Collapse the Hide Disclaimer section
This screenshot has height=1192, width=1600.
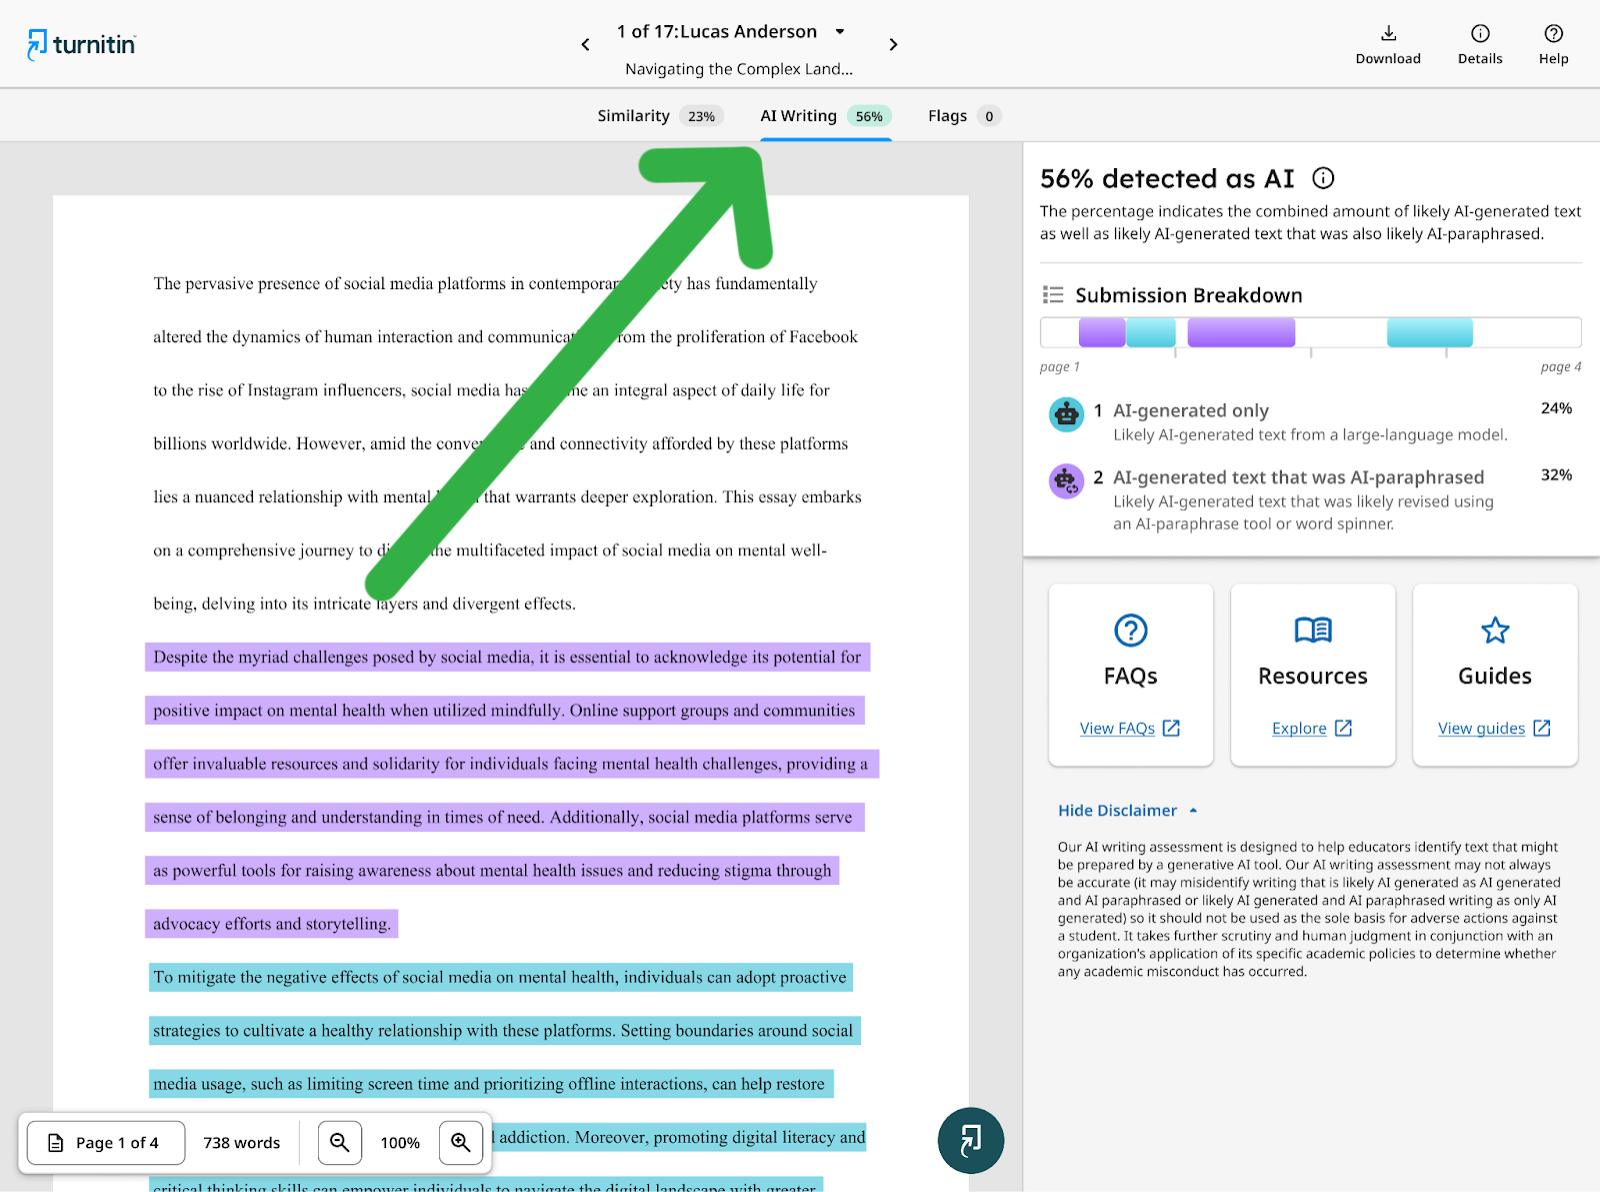tap(1126, 810)
